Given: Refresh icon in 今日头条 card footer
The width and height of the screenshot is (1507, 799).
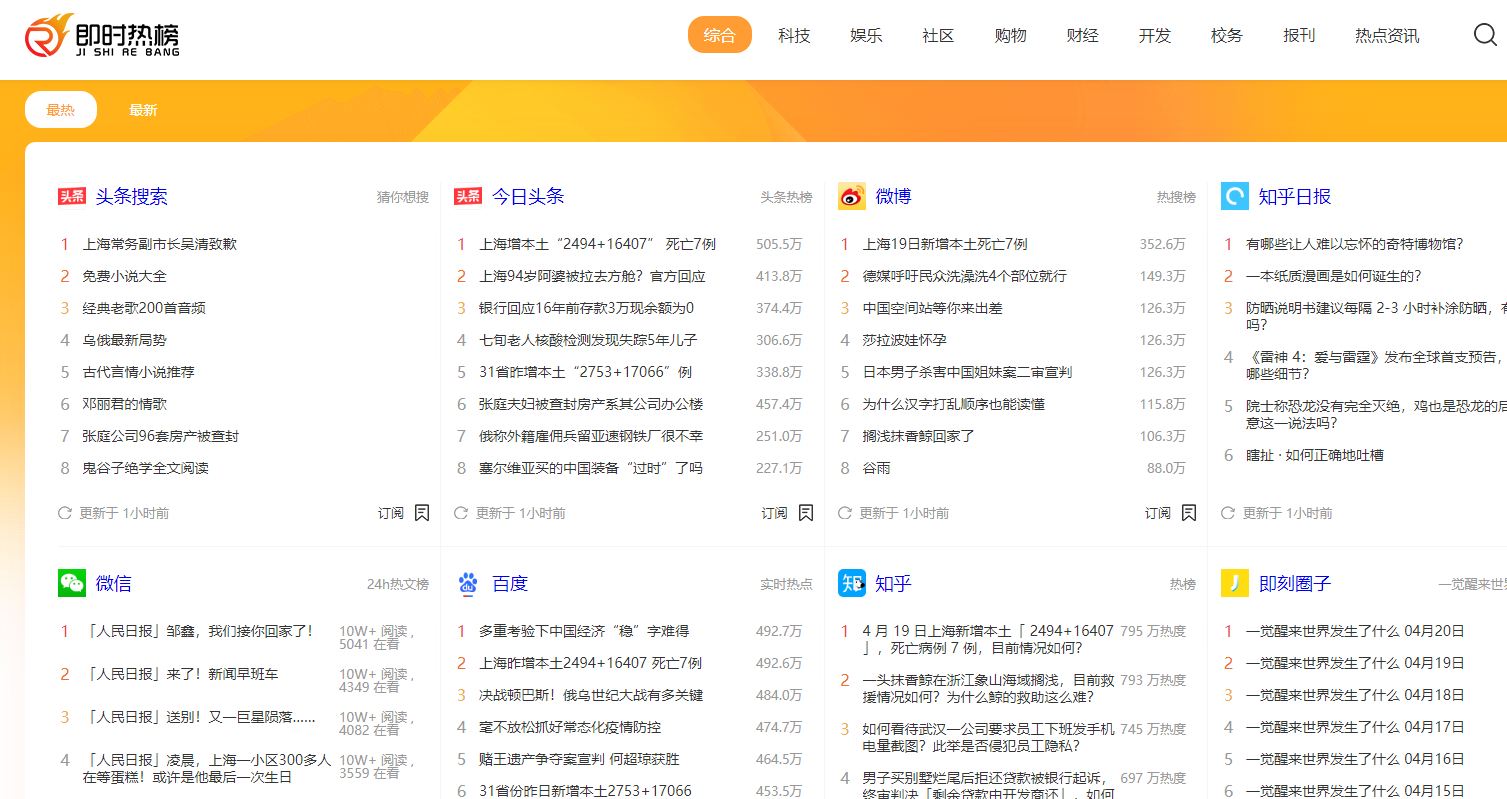Looking at the screenshot, I should (x=461, y=513).
